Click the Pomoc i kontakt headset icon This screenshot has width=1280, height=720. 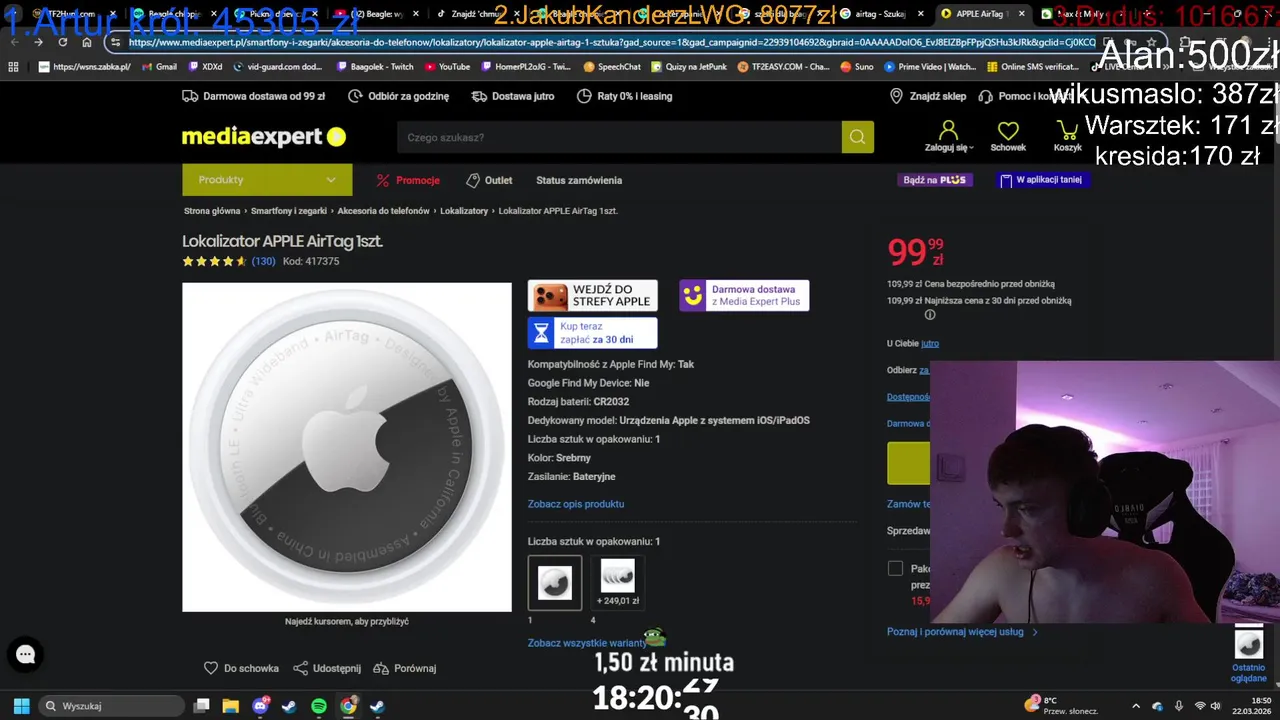[x=985, y=96]
